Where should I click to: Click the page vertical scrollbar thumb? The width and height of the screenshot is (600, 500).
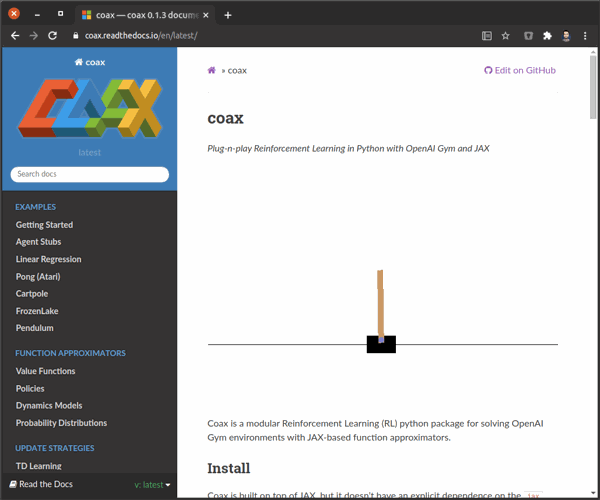[x=593, y=87]
